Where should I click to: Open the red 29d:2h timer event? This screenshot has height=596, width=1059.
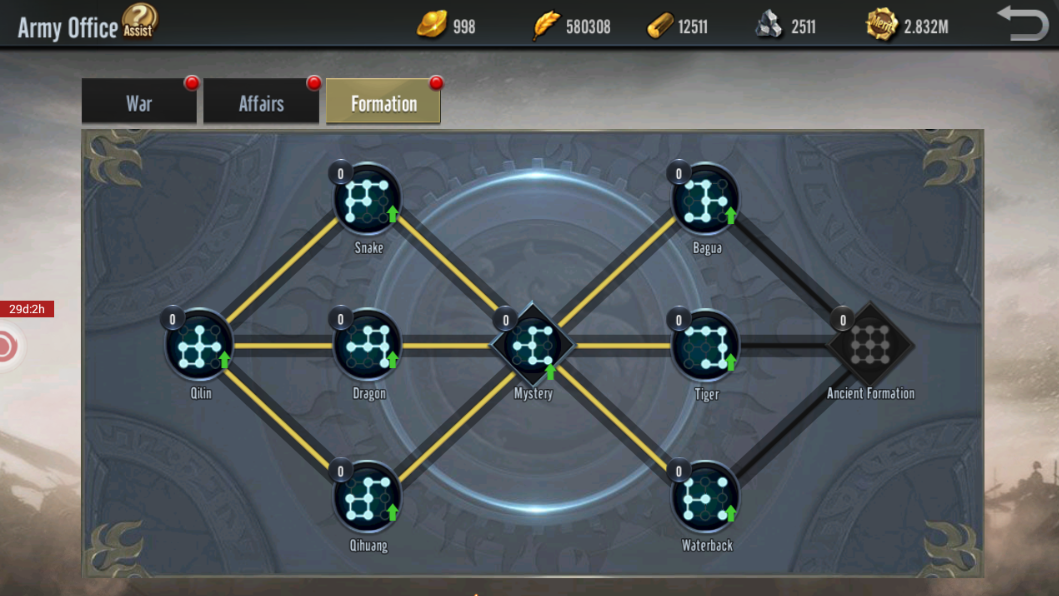click(27, 309)
